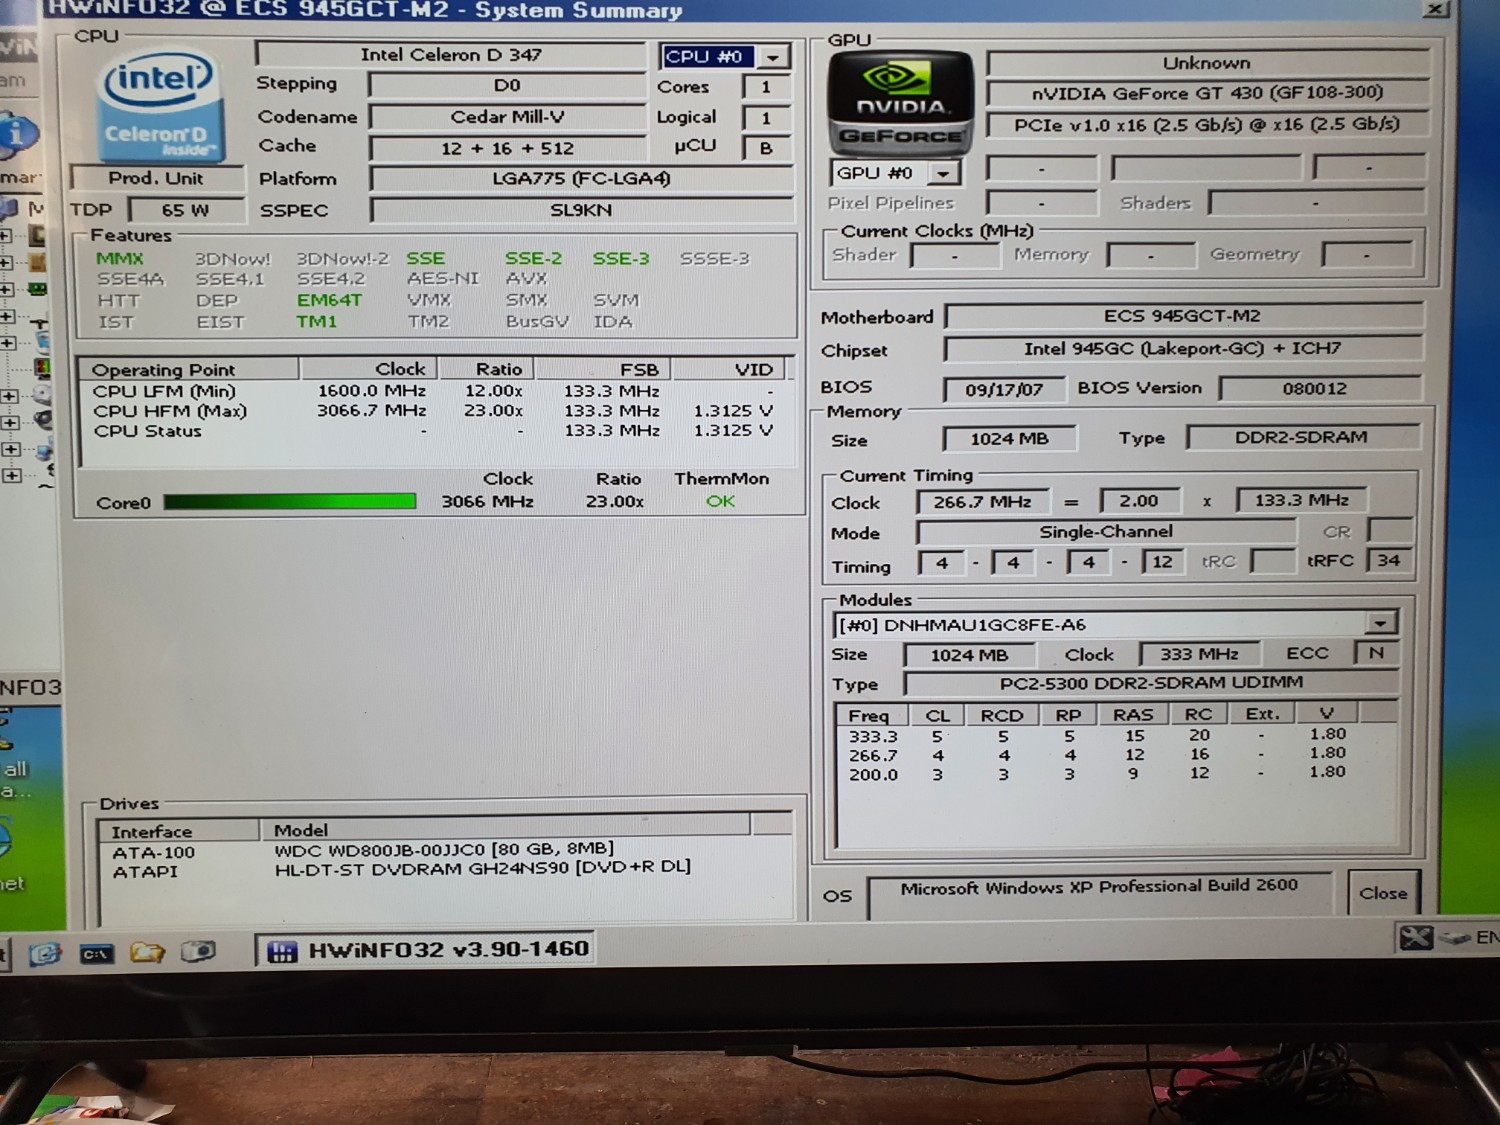Viewport: 1500px width, 1125px height.
Task: Click the Interface column header in Drives
Action: pyautogui.click(x=178, y=831)
